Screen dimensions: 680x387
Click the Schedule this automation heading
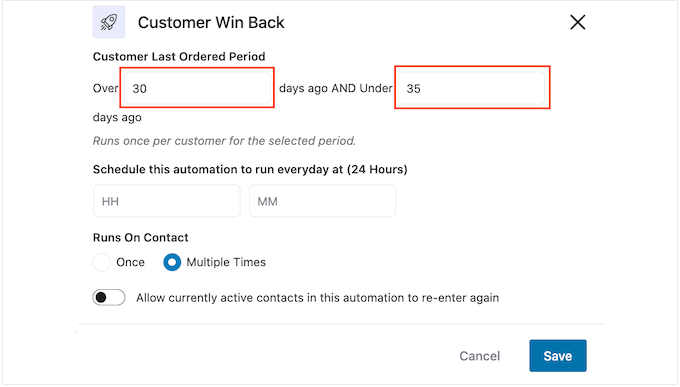pyautogui.click(x=250, y=169)
